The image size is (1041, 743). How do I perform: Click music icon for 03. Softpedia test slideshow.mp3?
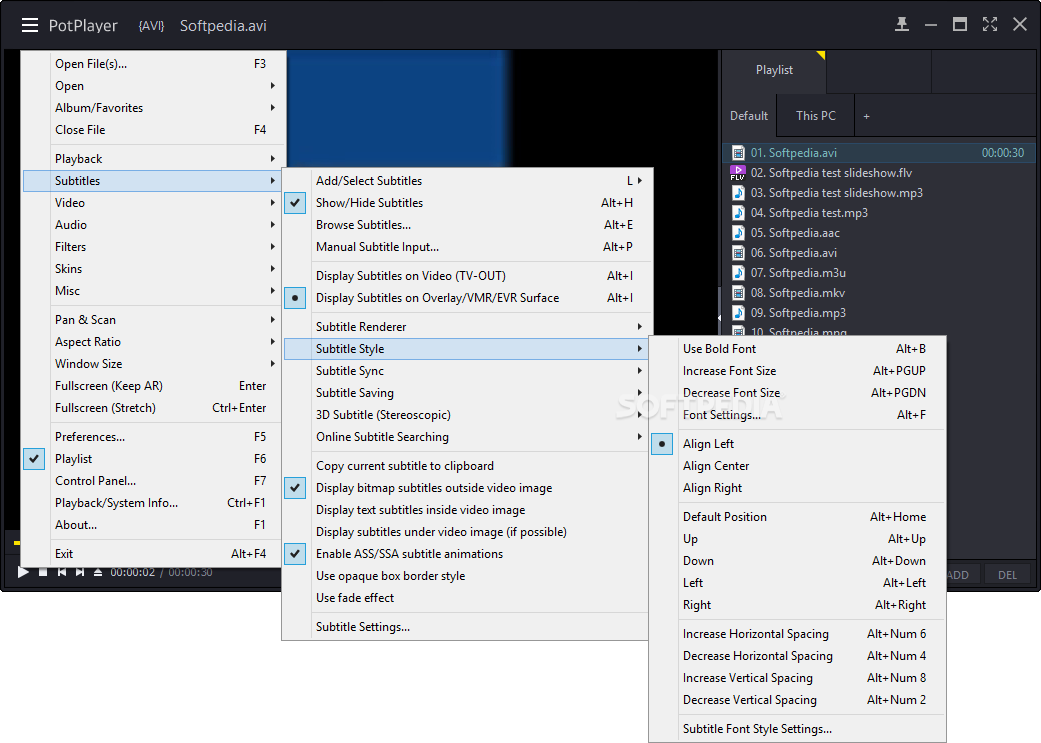coord(738,193)
